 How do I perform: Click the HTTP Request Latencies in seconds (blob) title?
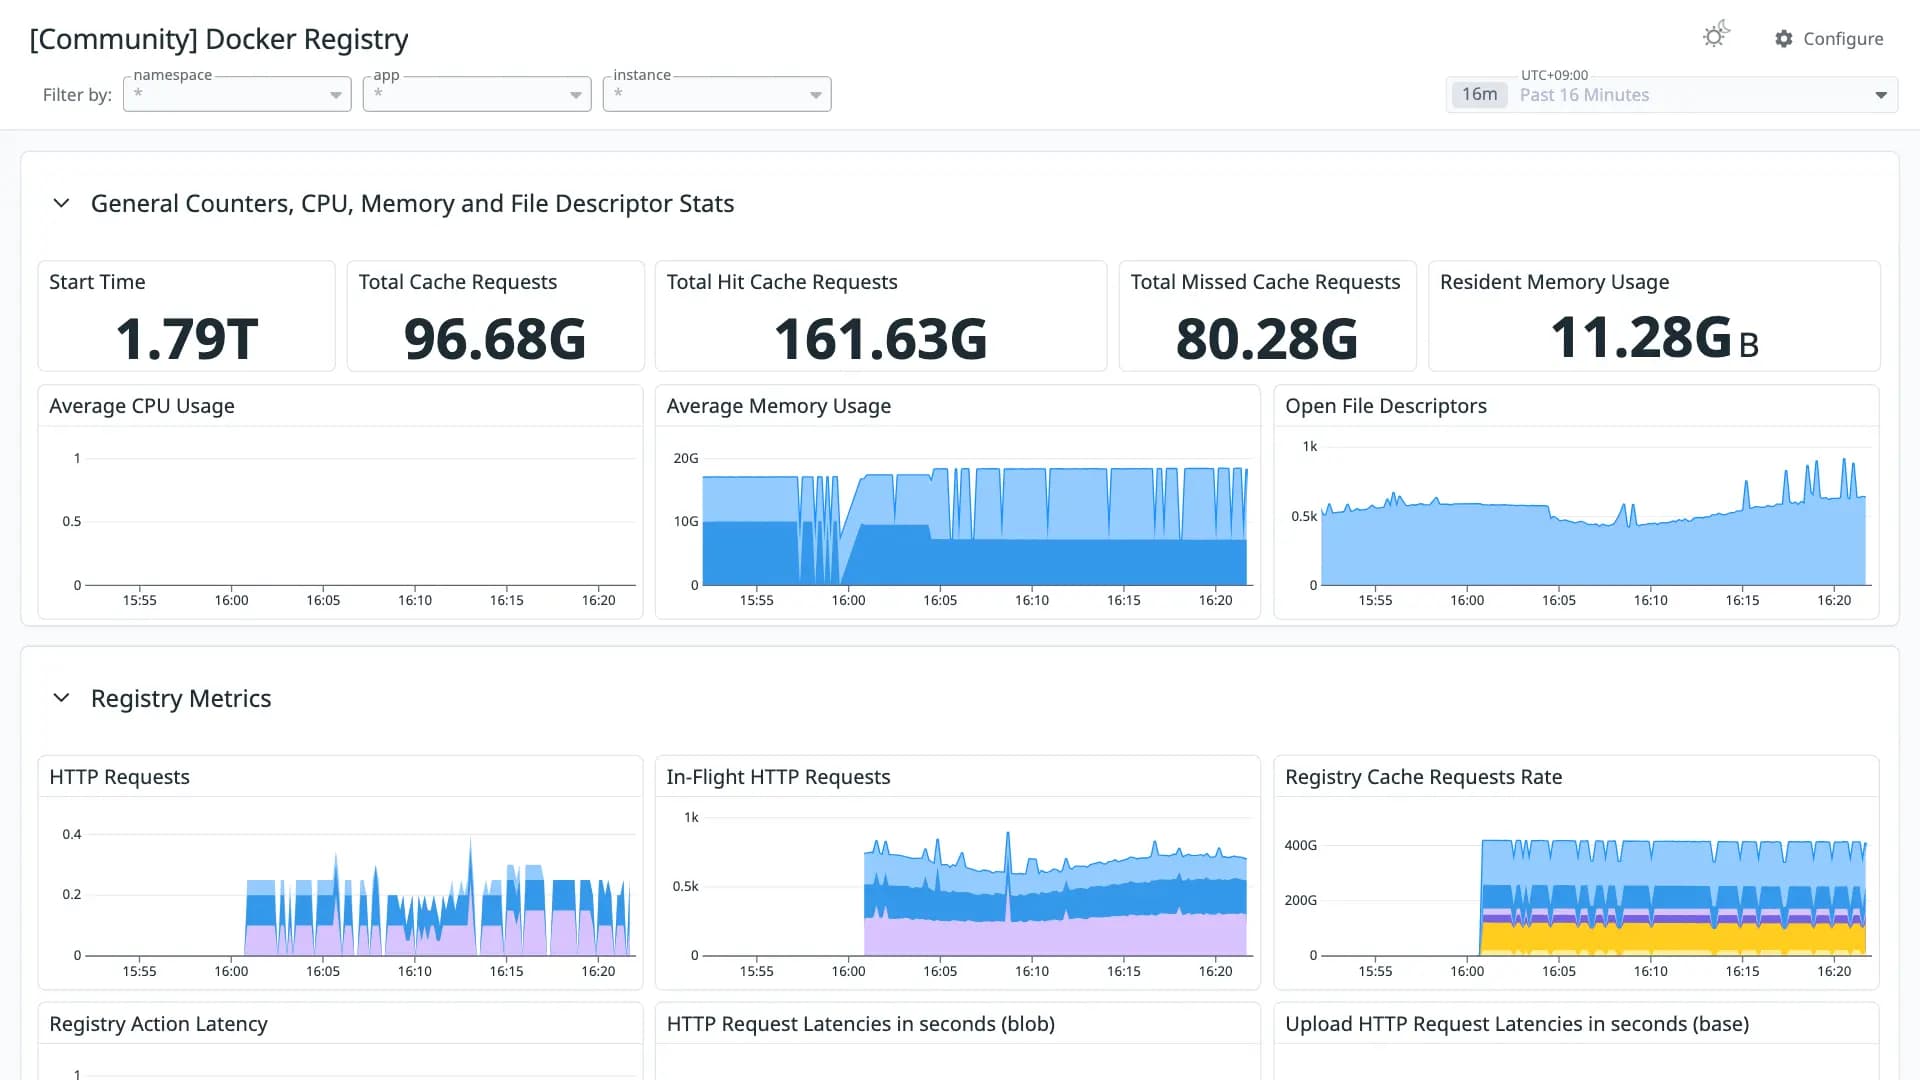coord(861,1024)
